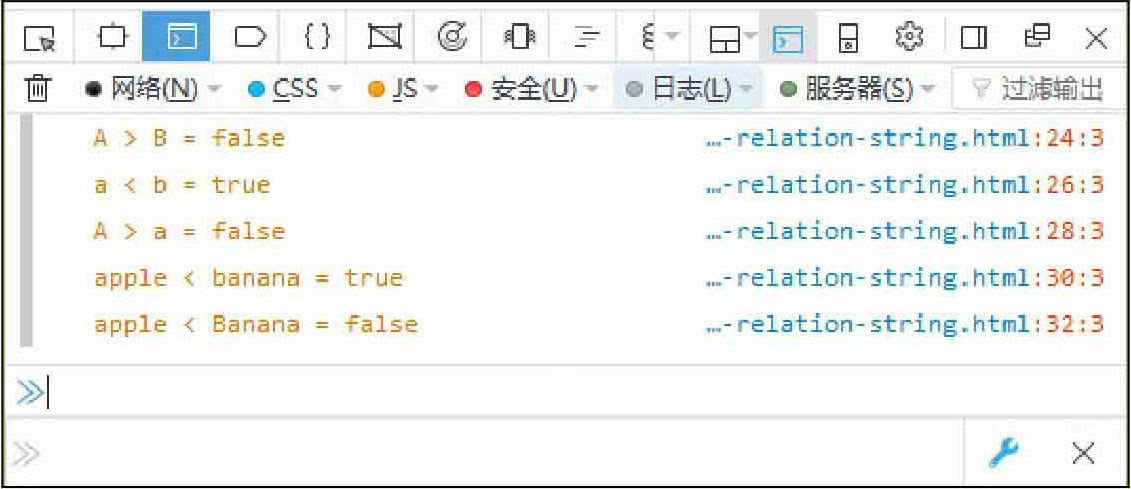The image size is (1131, 489).
Task: Open source link relation-string.html:32:3
Action: [905, 325]
